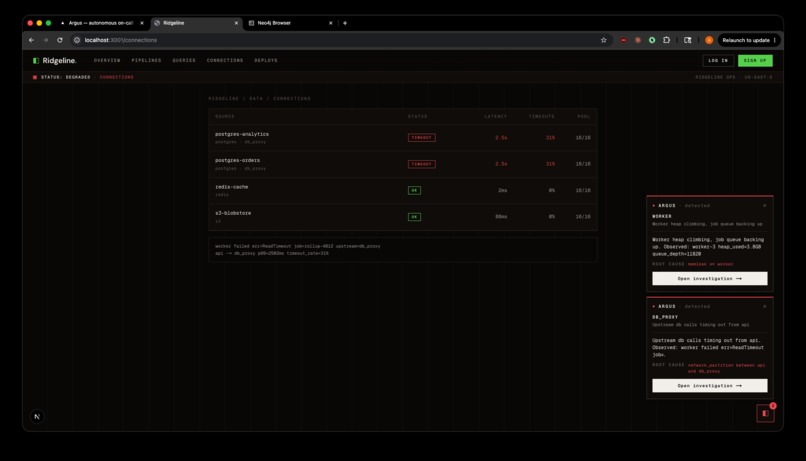The height and width of the screenshot is (461, 806).
Task: Open the green circular extension icon
Action: point(652,40)
